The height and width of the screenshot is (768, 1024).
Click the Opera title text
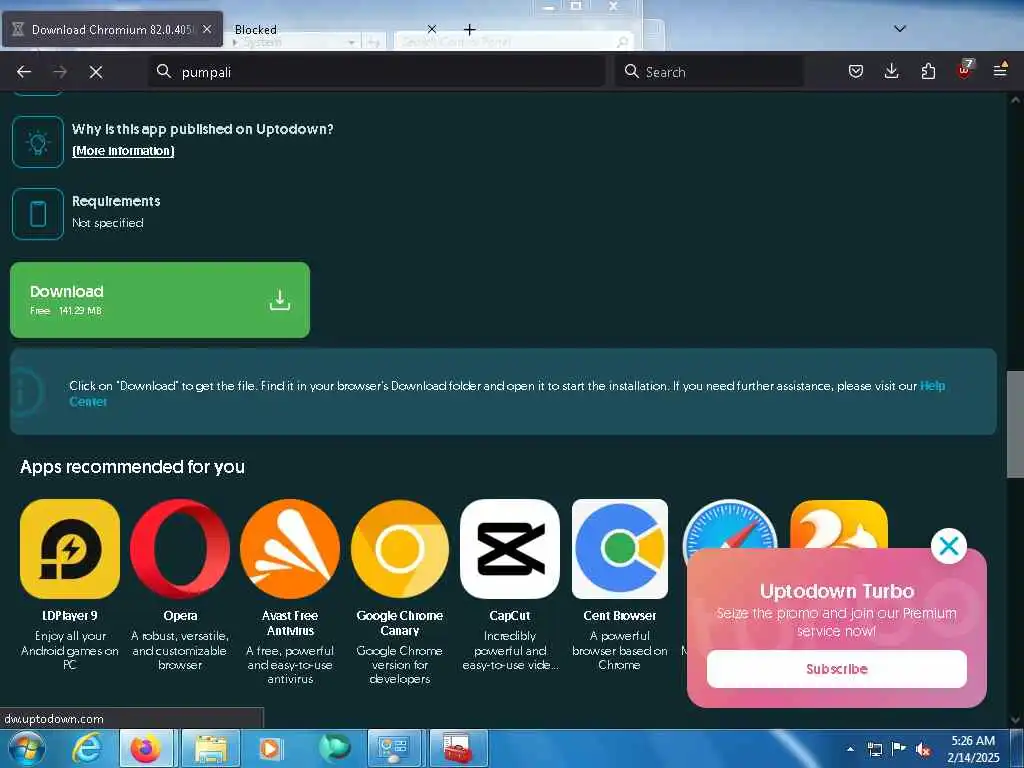(180, 615)
